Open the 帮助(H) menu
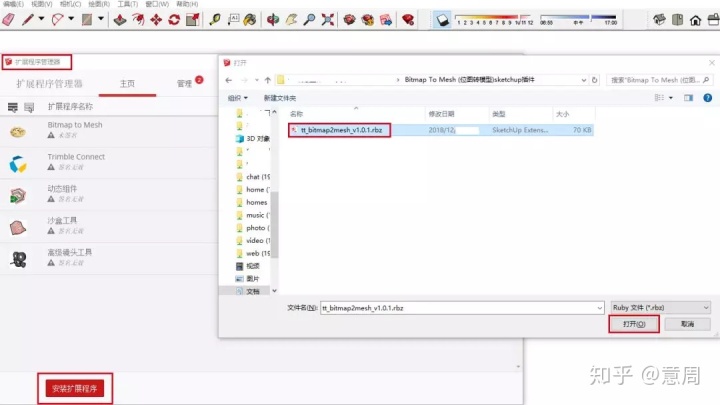 [187, 4]
